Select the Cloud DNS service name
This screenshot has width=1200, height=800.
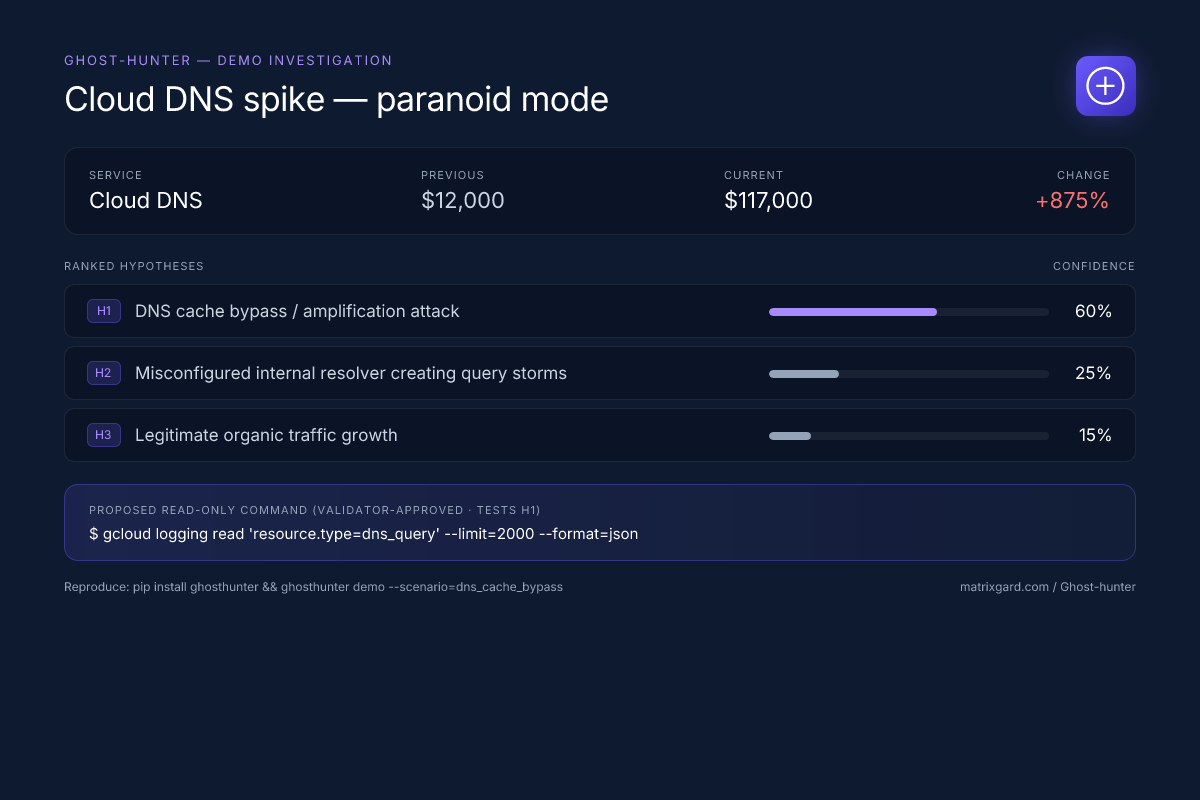pos(146,201)
